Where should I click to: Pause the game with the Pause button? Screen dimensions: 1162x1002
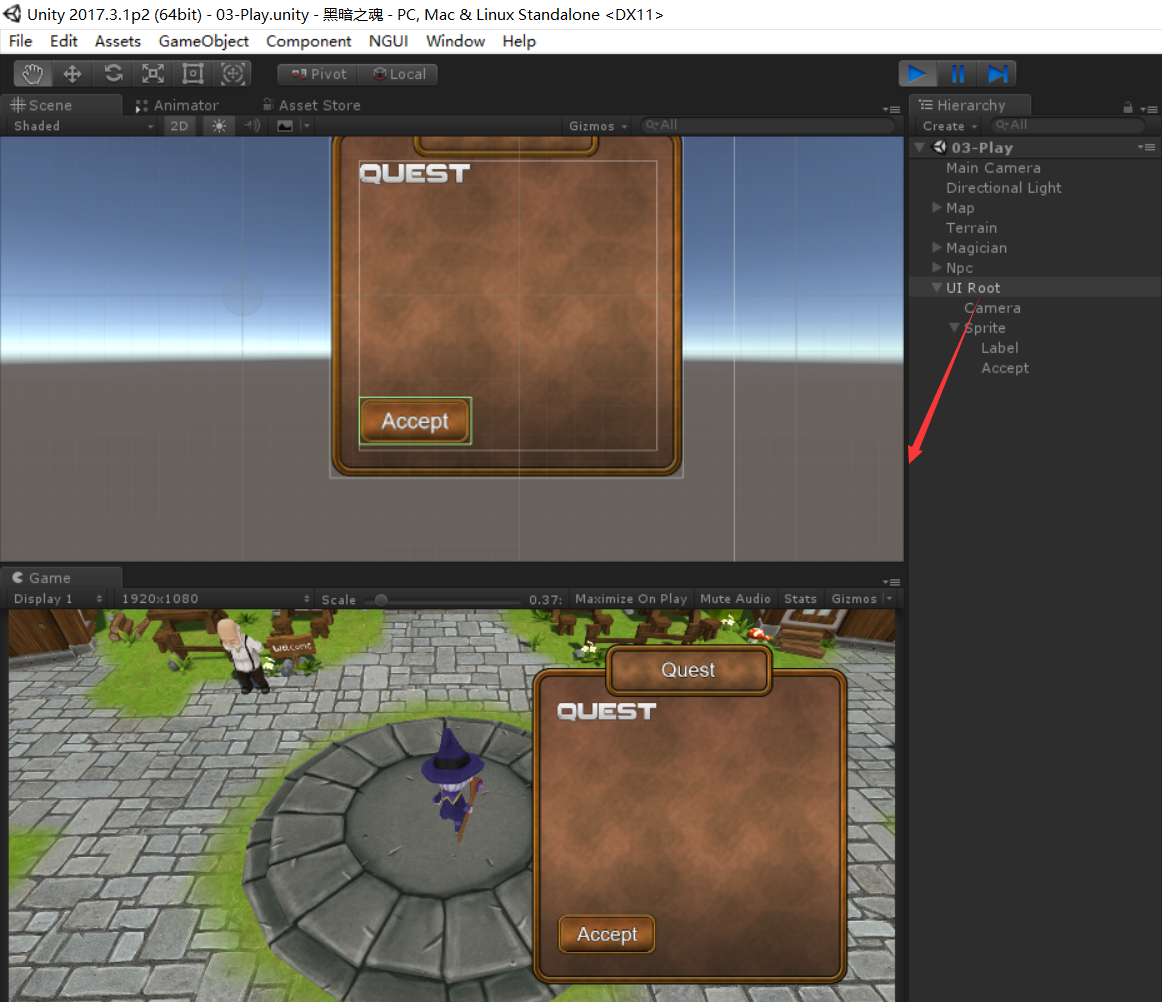pos(957,73)
